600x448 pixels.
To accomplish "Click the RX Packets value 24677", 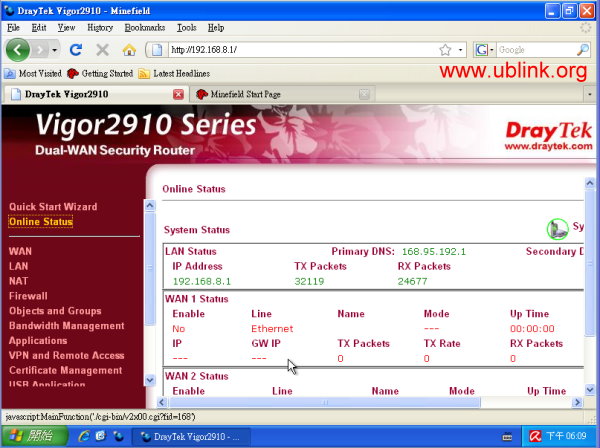I will [412, 282].
